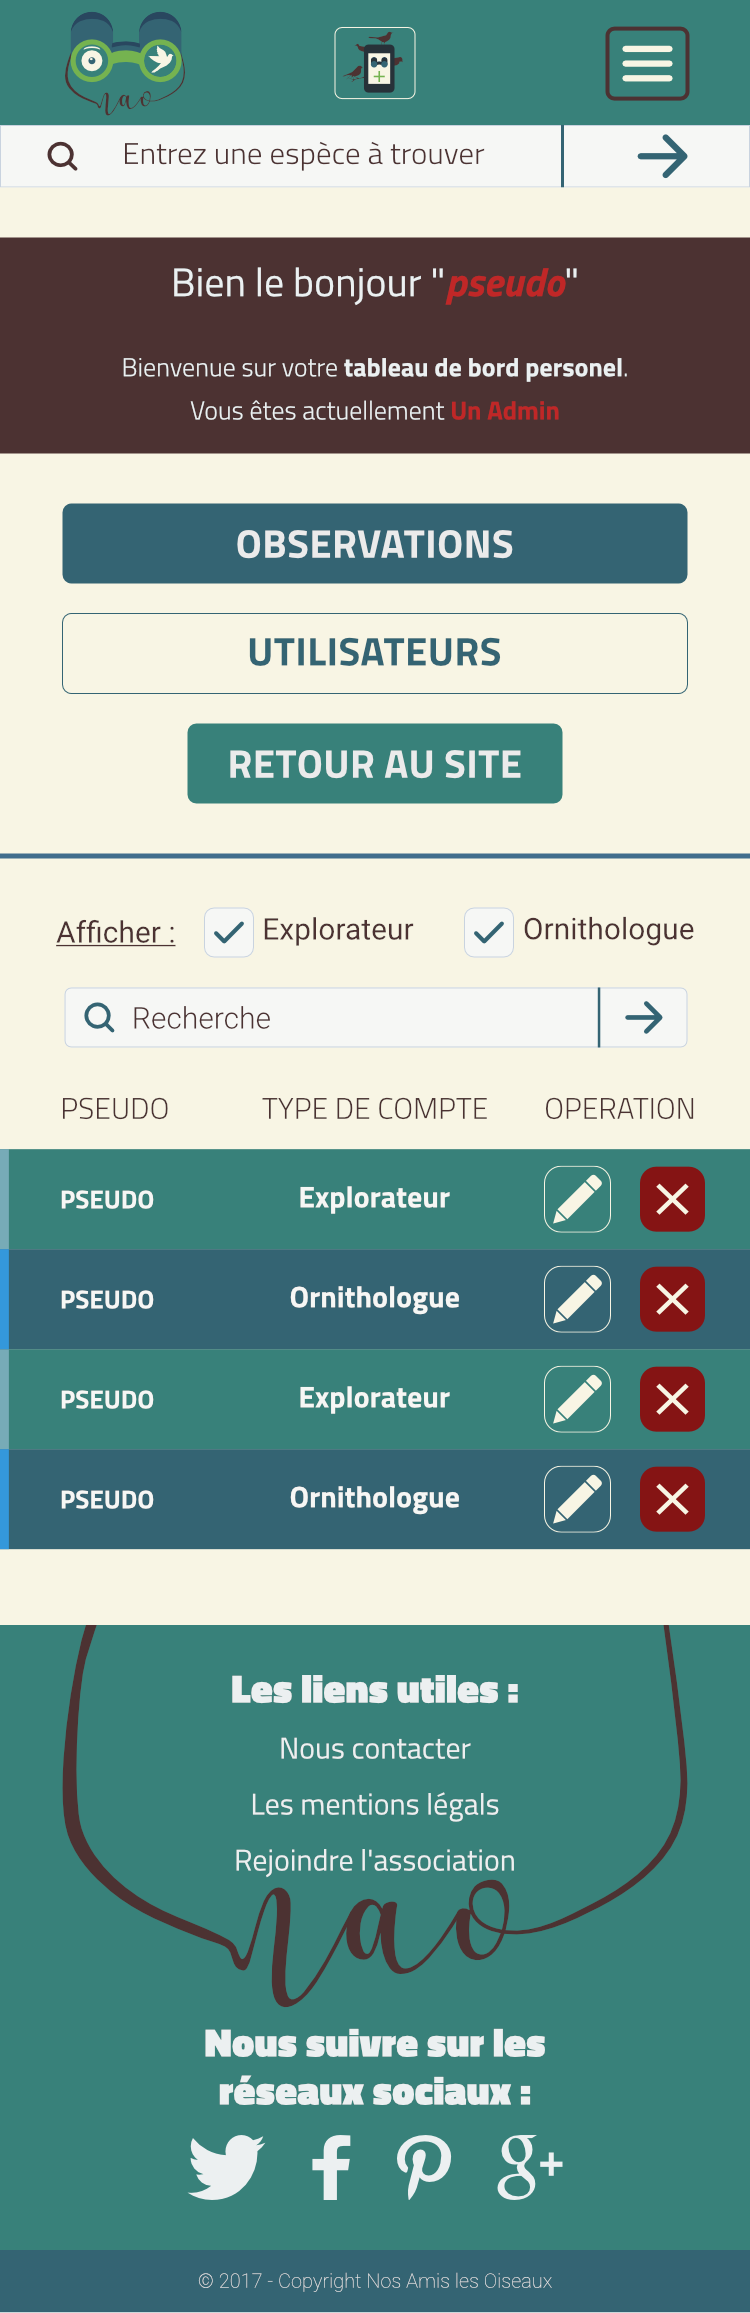Open the Pinterest page
Viewport: 750px width, 2313px height.
424,2167
